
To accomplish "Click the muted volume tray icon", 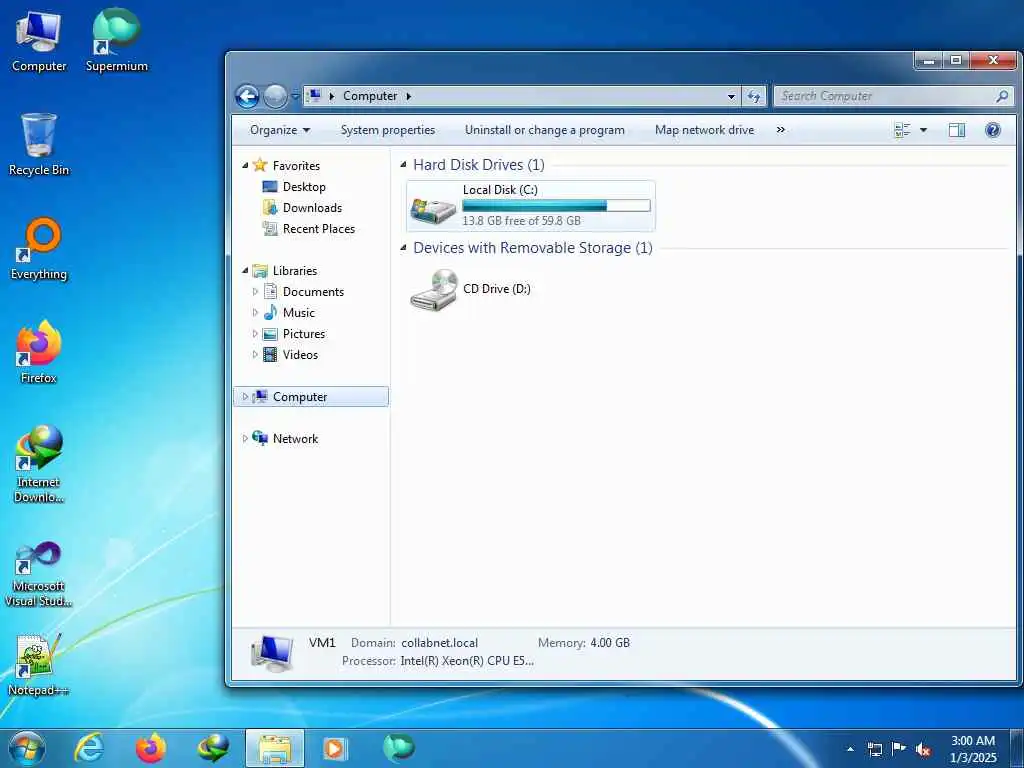I will 923,749.
